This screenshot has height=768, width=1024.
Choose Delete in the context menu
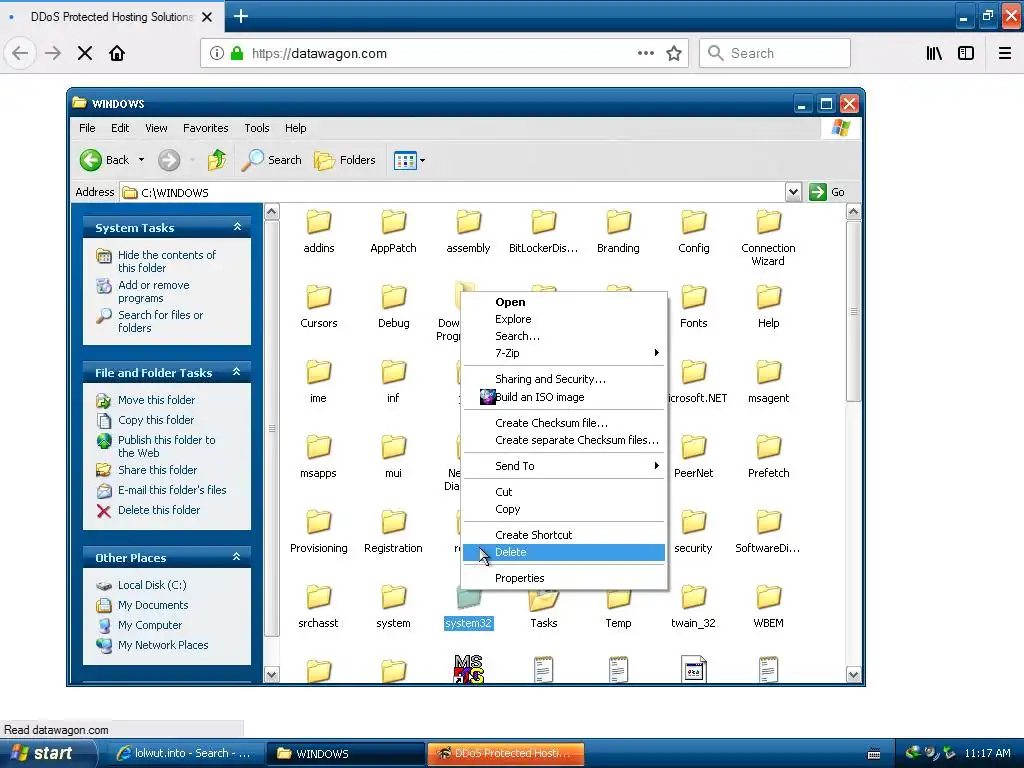[x=564, y=552]
